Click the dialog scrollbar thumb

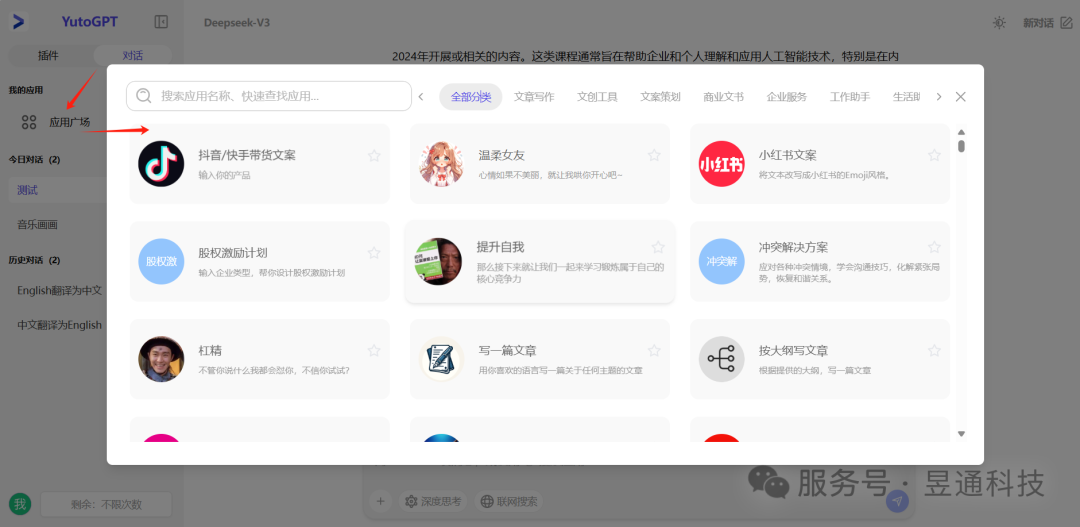962,146
